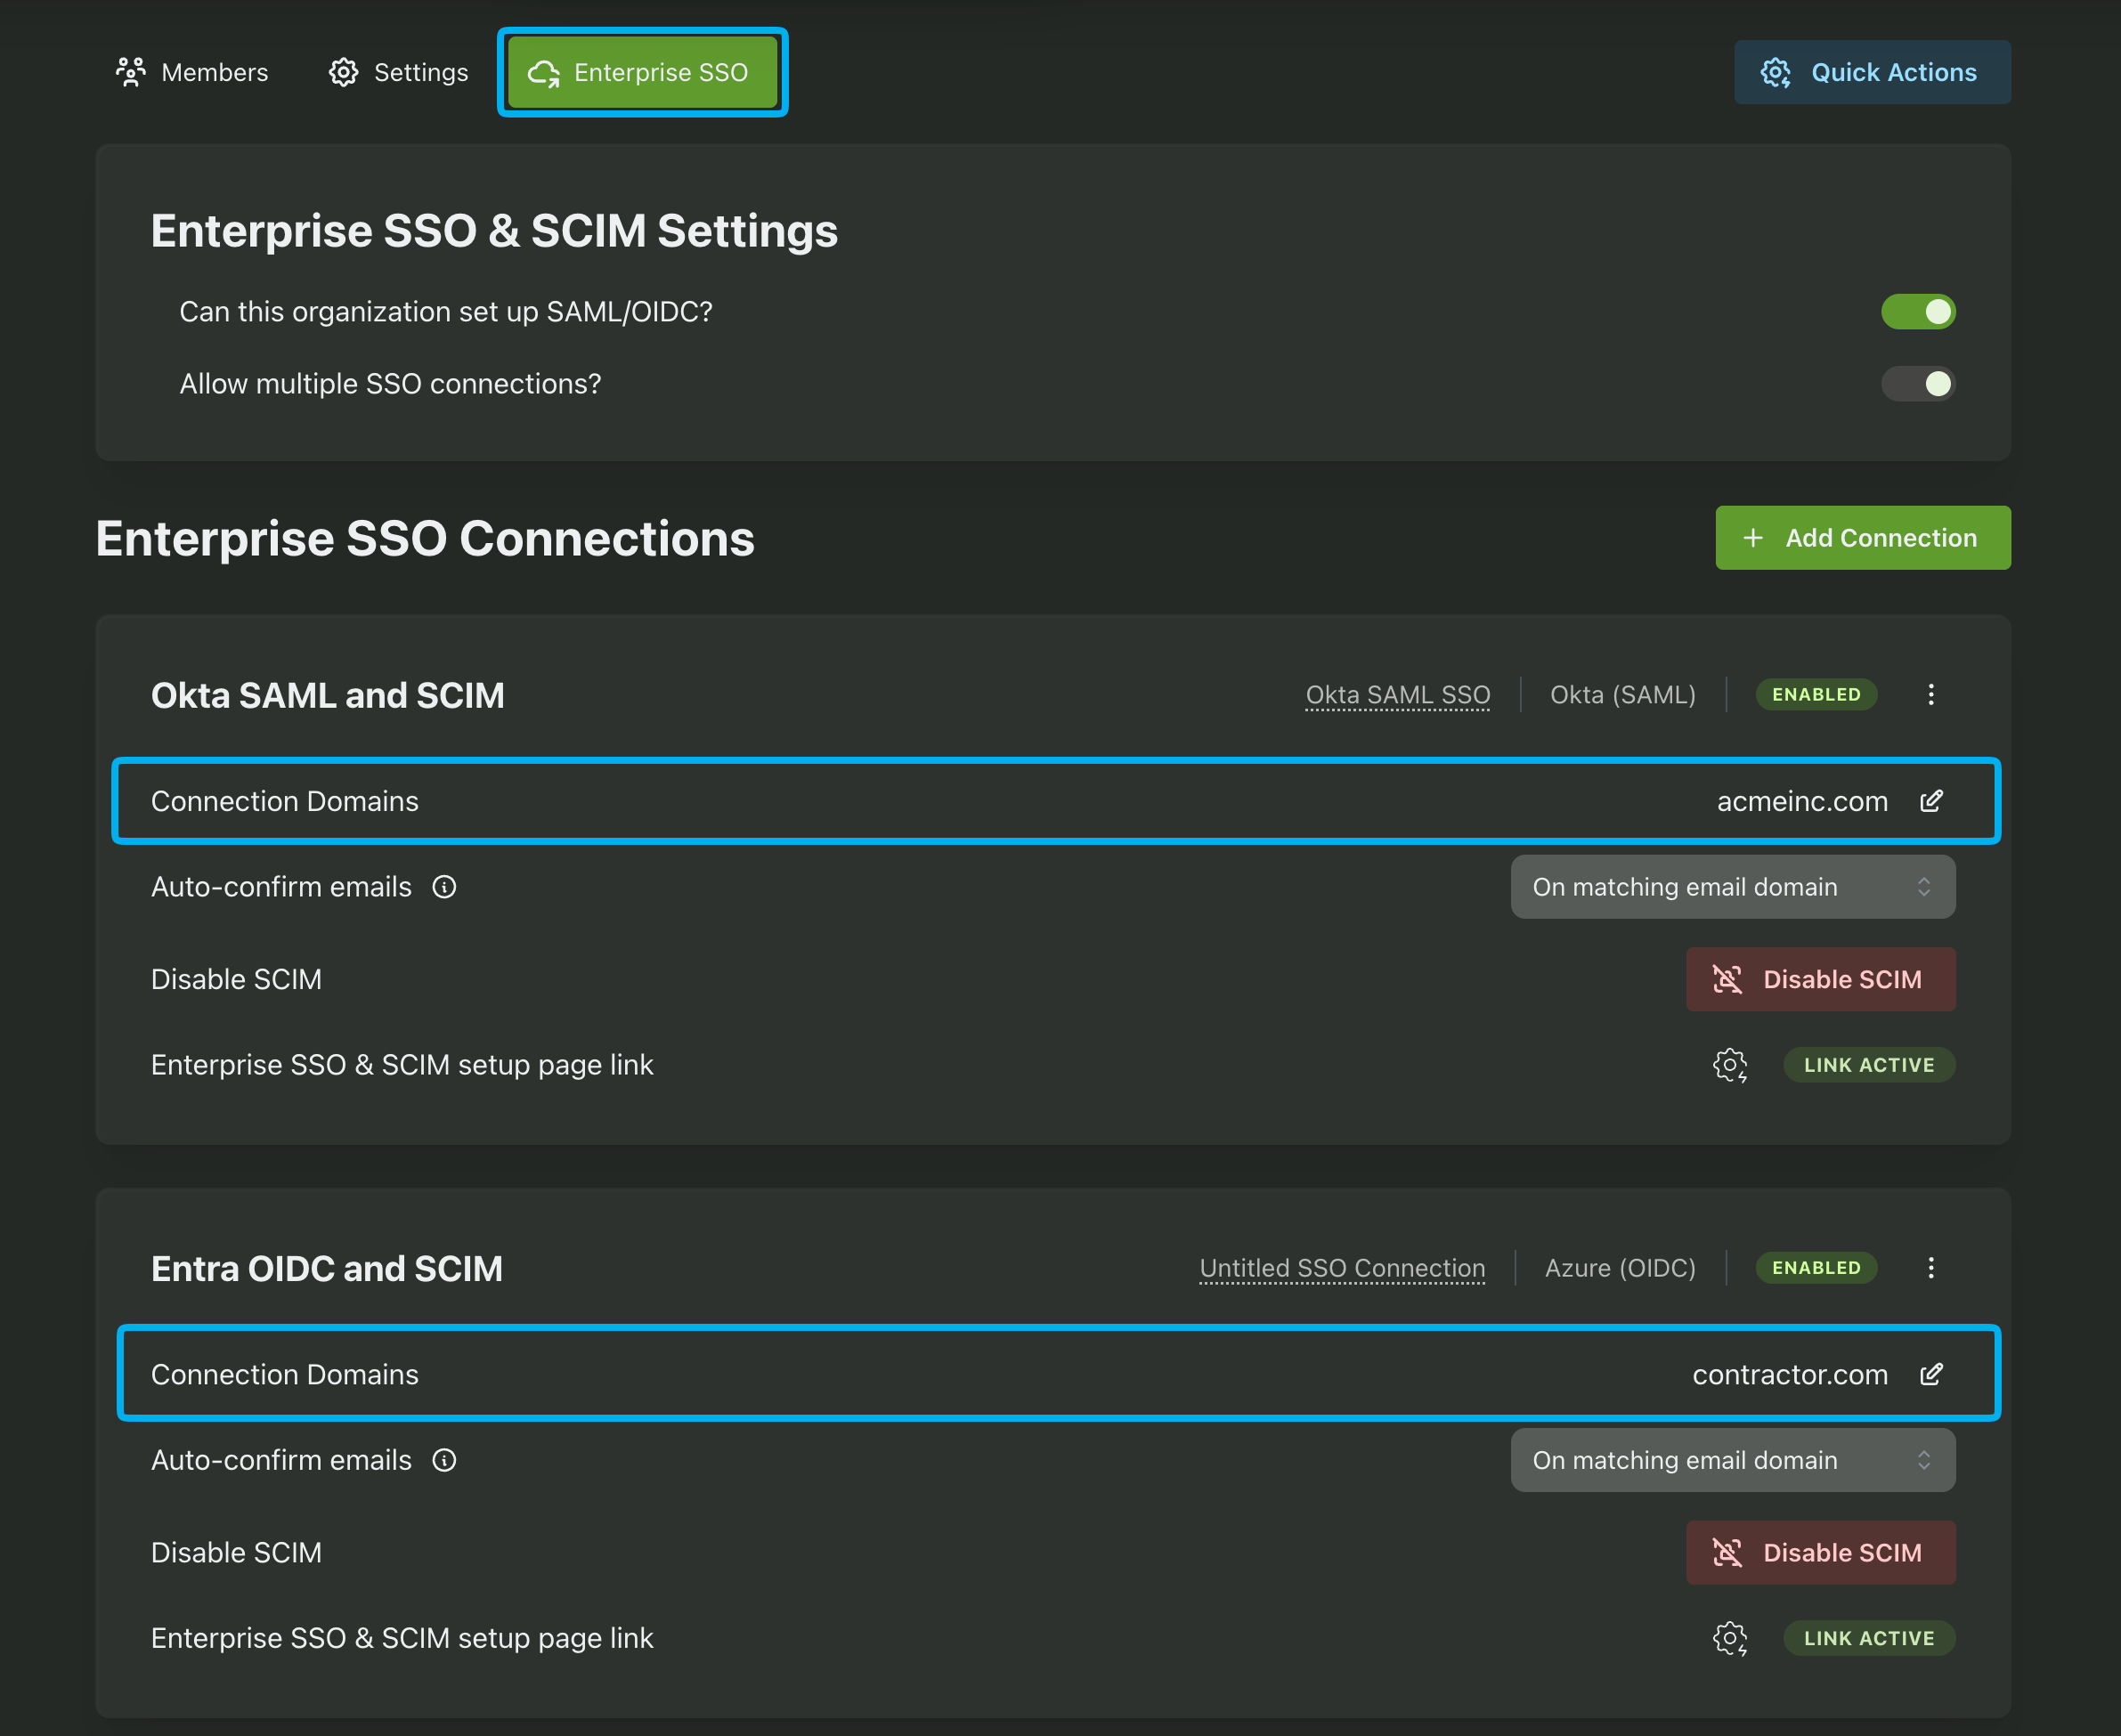Open the Quick Actions menu
The height and width of the screenshot is (1736, 2121).
click(1872, 72)
